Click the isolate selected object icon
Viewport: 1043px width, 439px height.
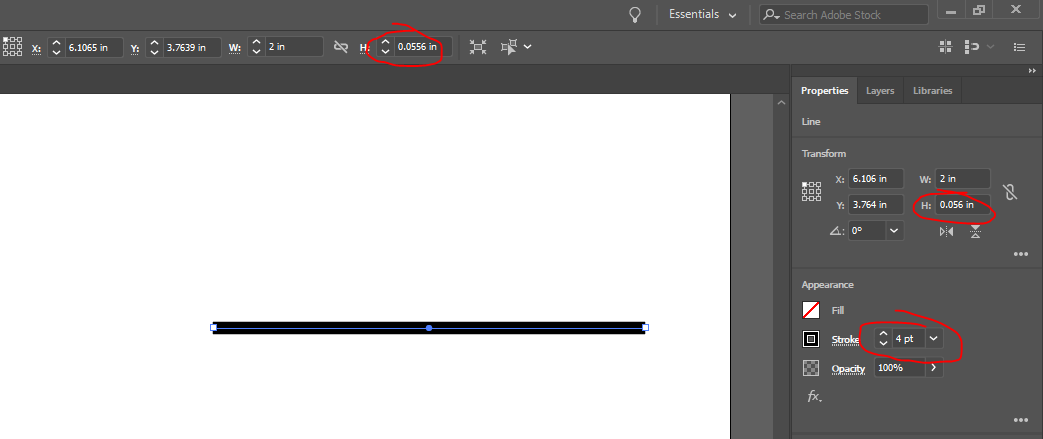pos(510,47)
